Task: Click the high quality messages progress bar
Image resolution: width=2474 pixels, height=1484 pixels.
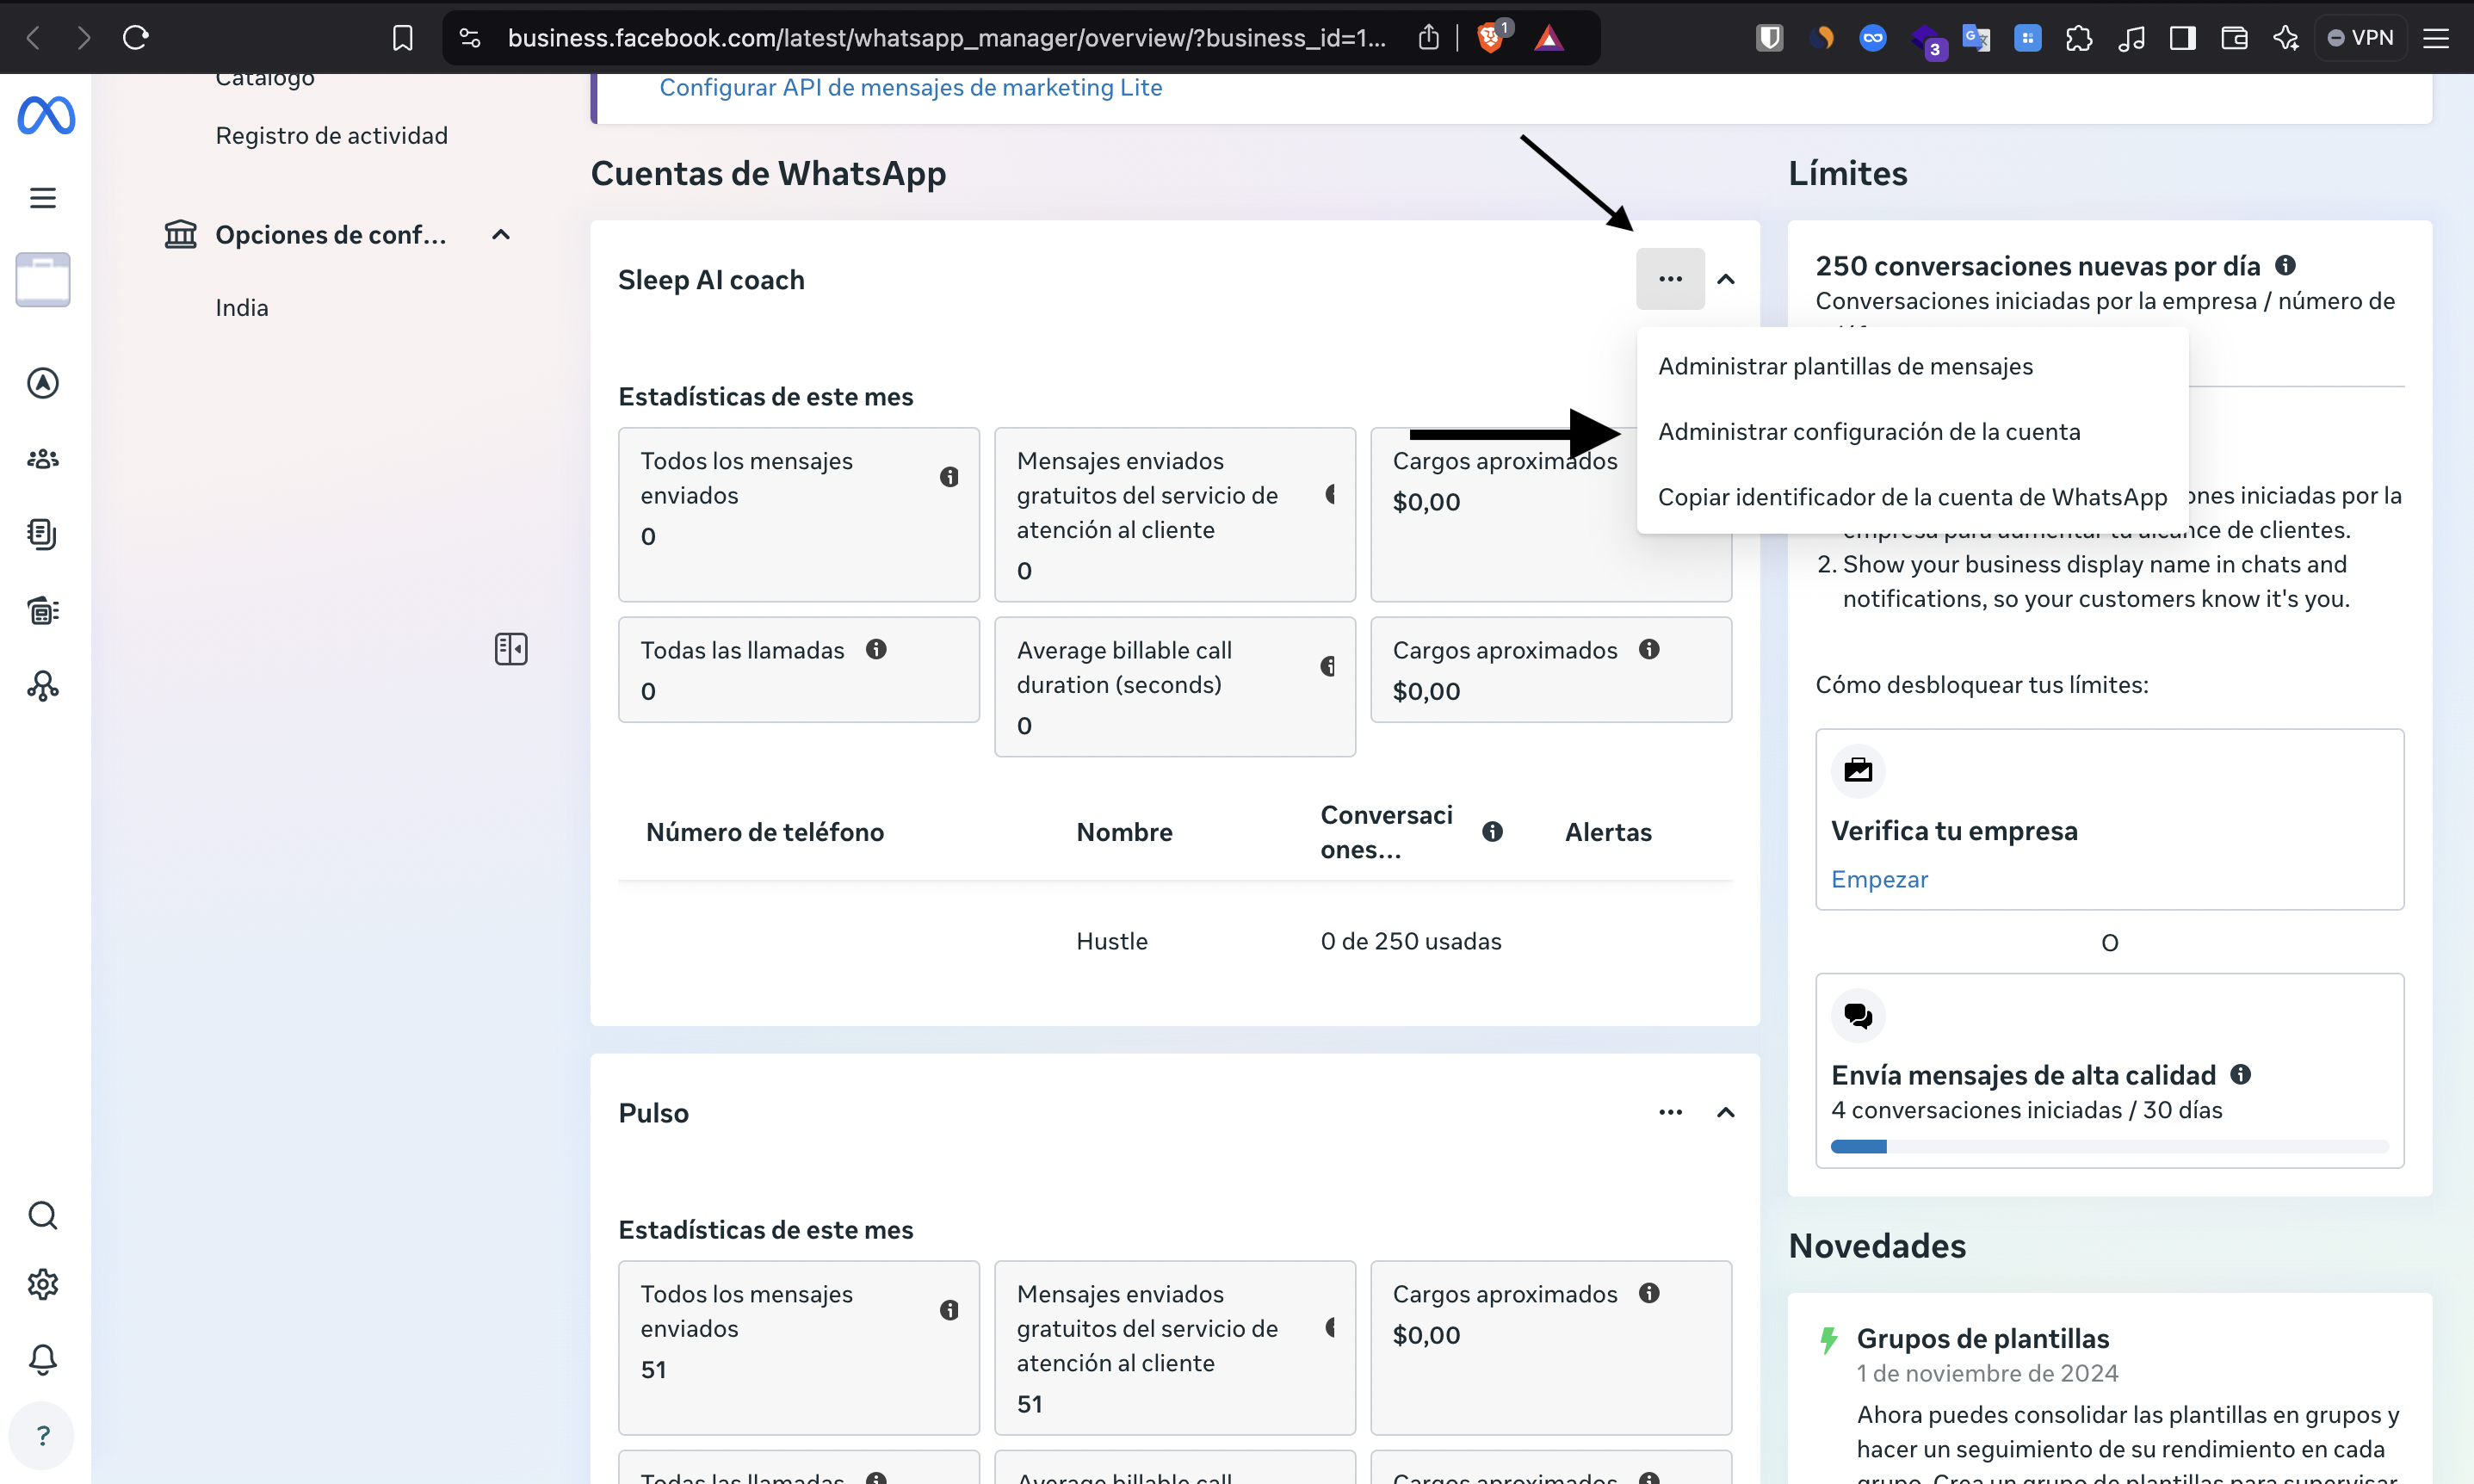Action: click(x=2108, y=1146)
